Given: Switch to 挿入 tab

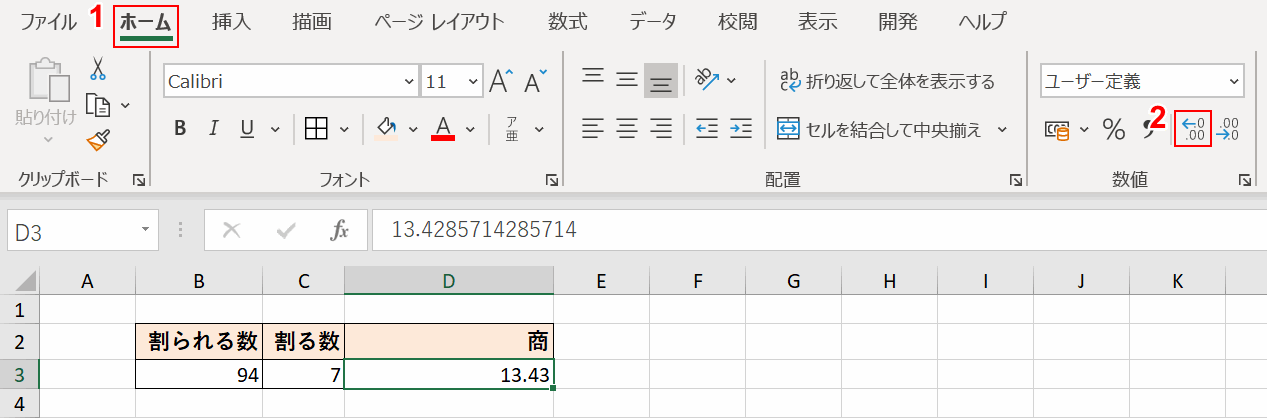Looking at the screenshot, I should point(231,21).
